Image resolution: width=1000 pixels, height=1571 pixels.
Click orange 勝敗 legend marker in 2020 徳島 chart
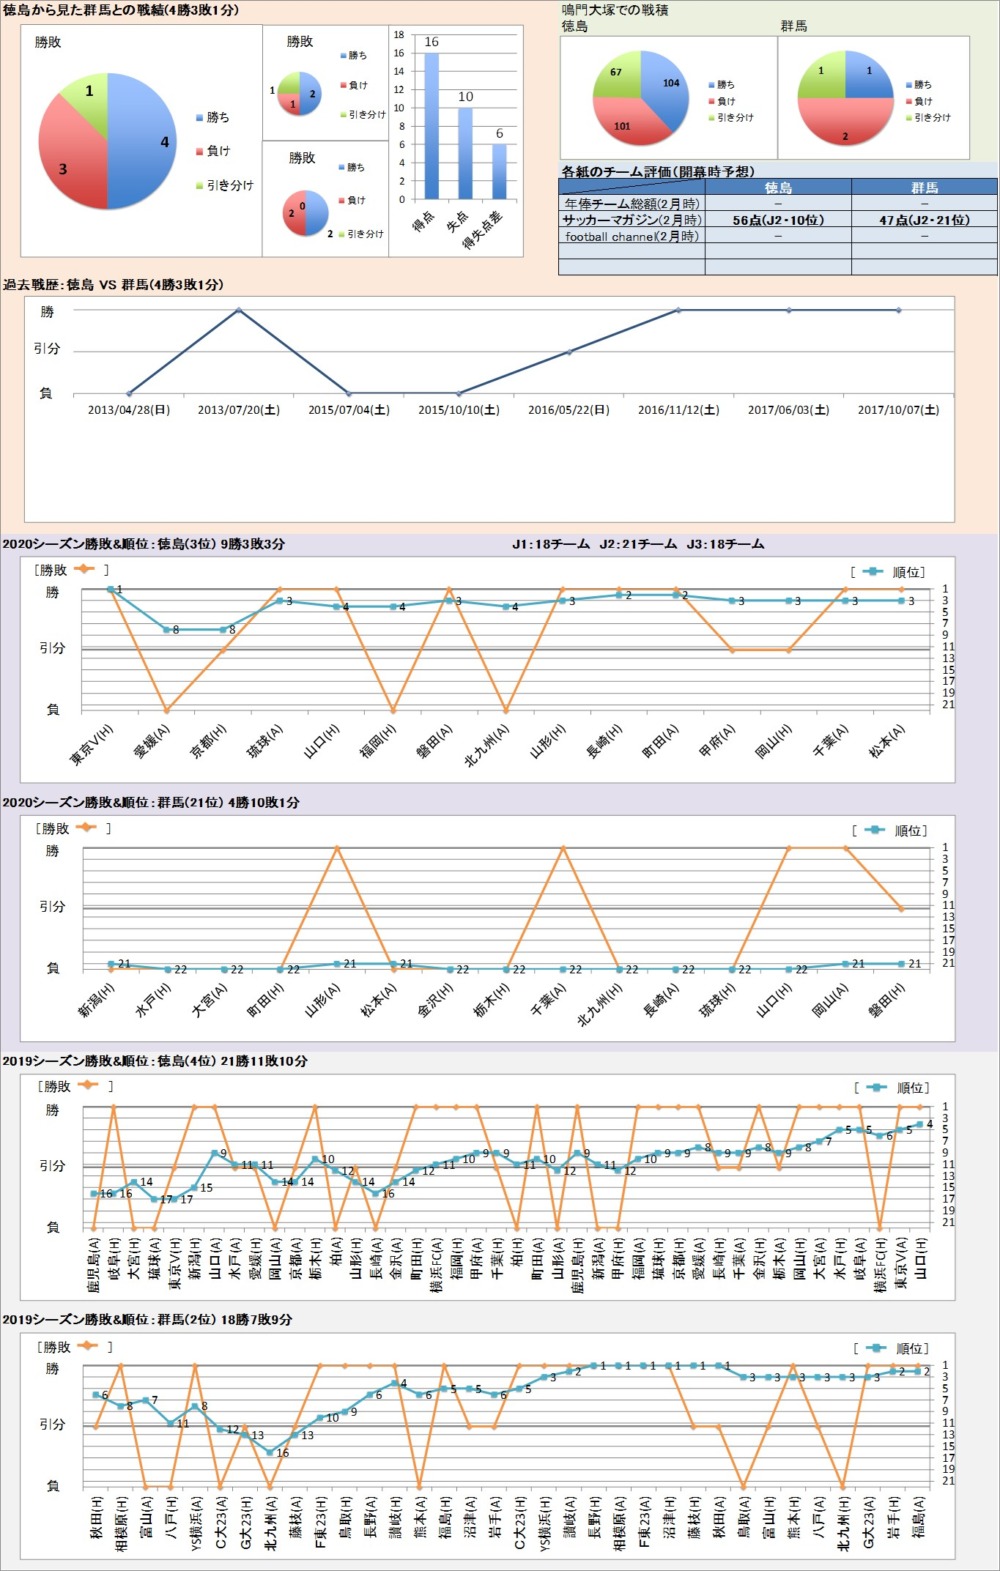pos(84,569)
